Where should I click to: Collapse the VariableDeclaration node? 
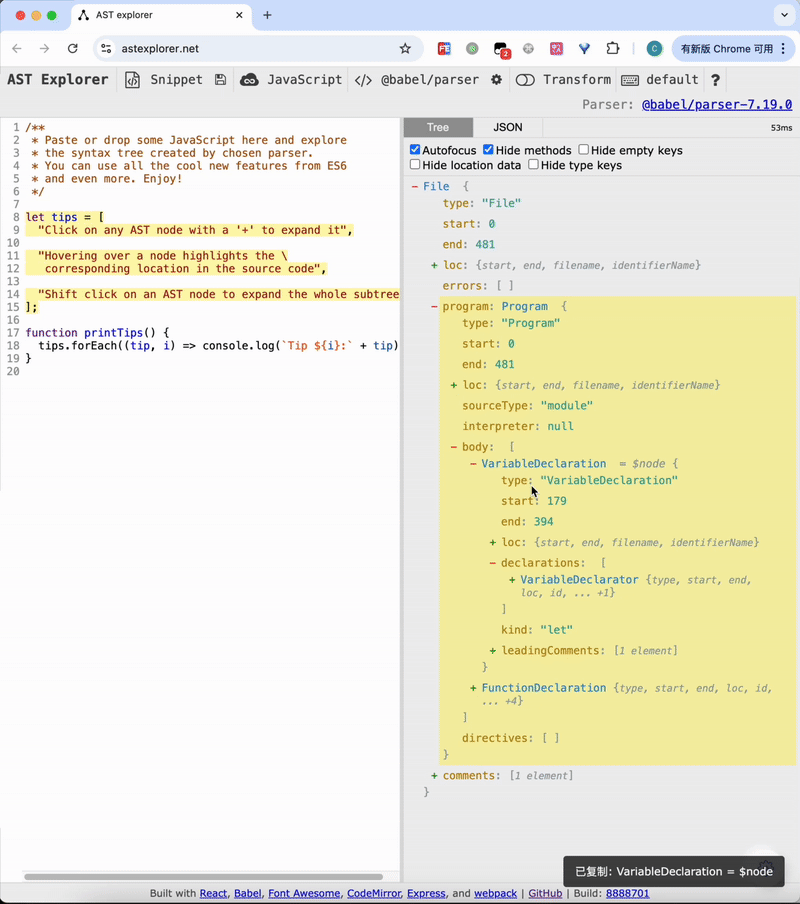click(473, 464)
